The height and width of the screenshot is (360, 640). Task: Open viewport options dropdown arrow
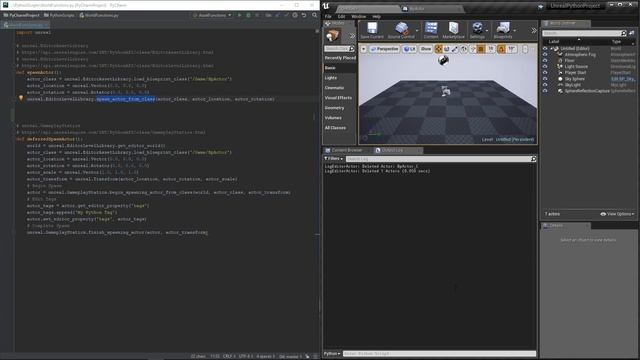pos(364,49)
